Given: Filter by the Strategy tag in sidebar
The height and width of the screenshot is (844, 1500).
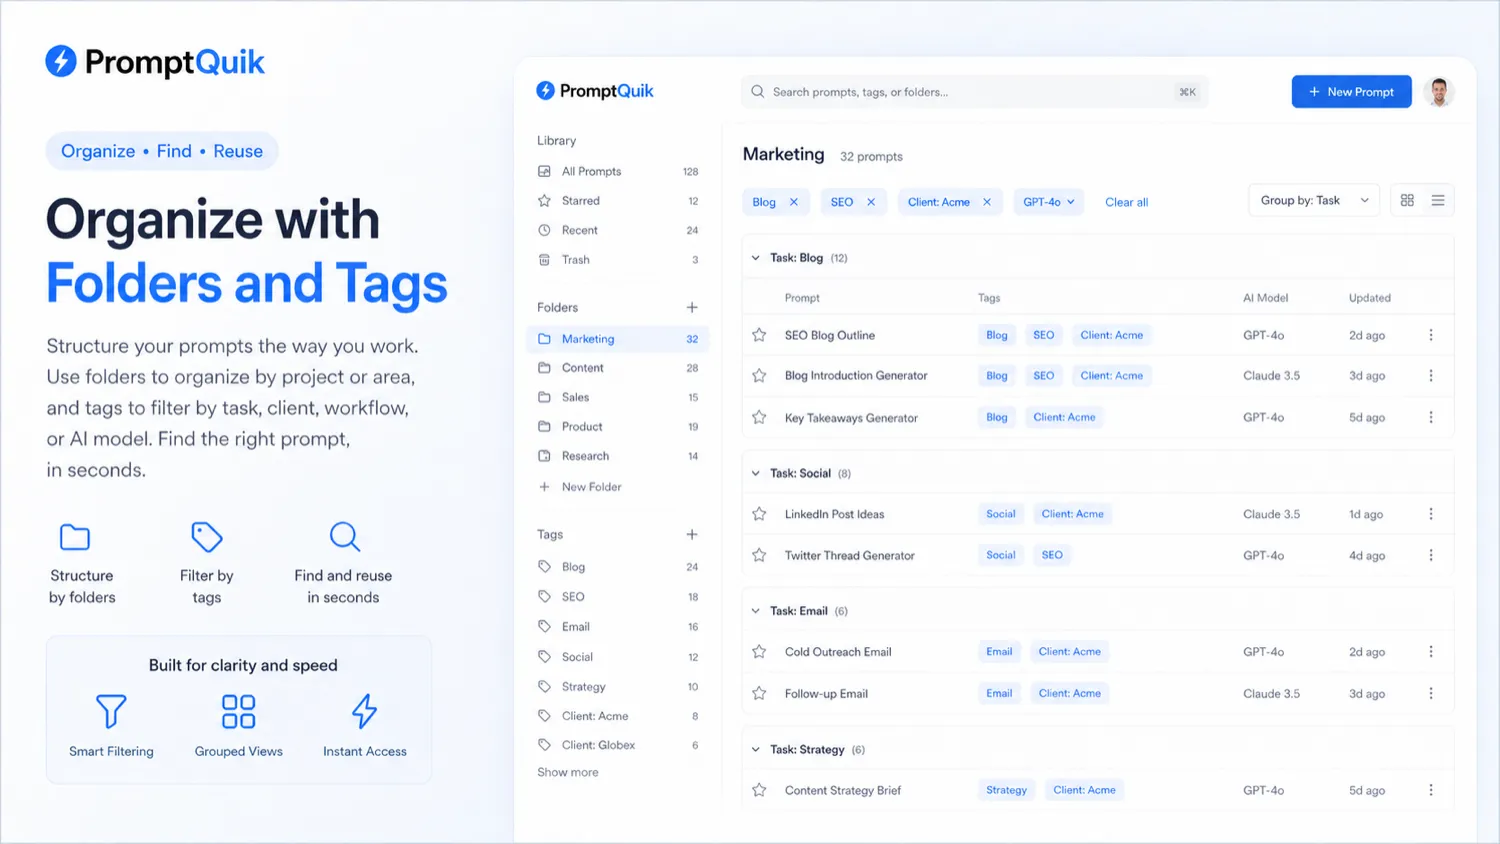Looking at the screenshot, I should [617, 687].
